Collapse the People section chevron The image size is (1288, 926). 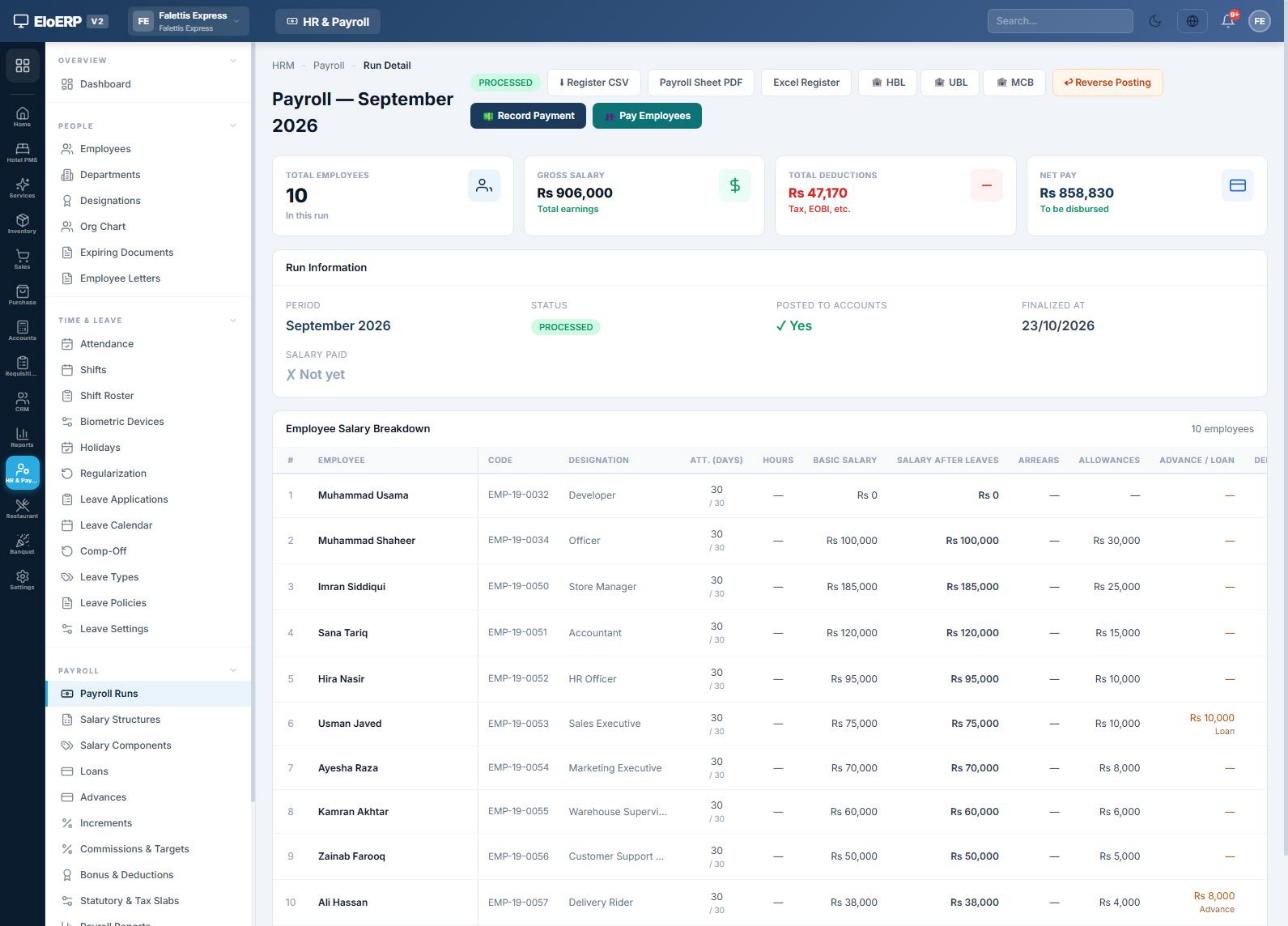(x=233, y=126)
